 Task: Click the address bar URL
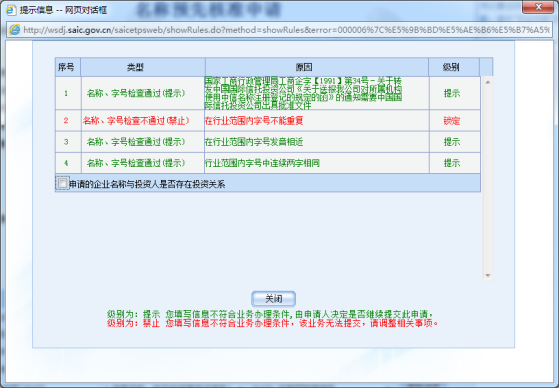pyautogui.click(x=286, y=30)
